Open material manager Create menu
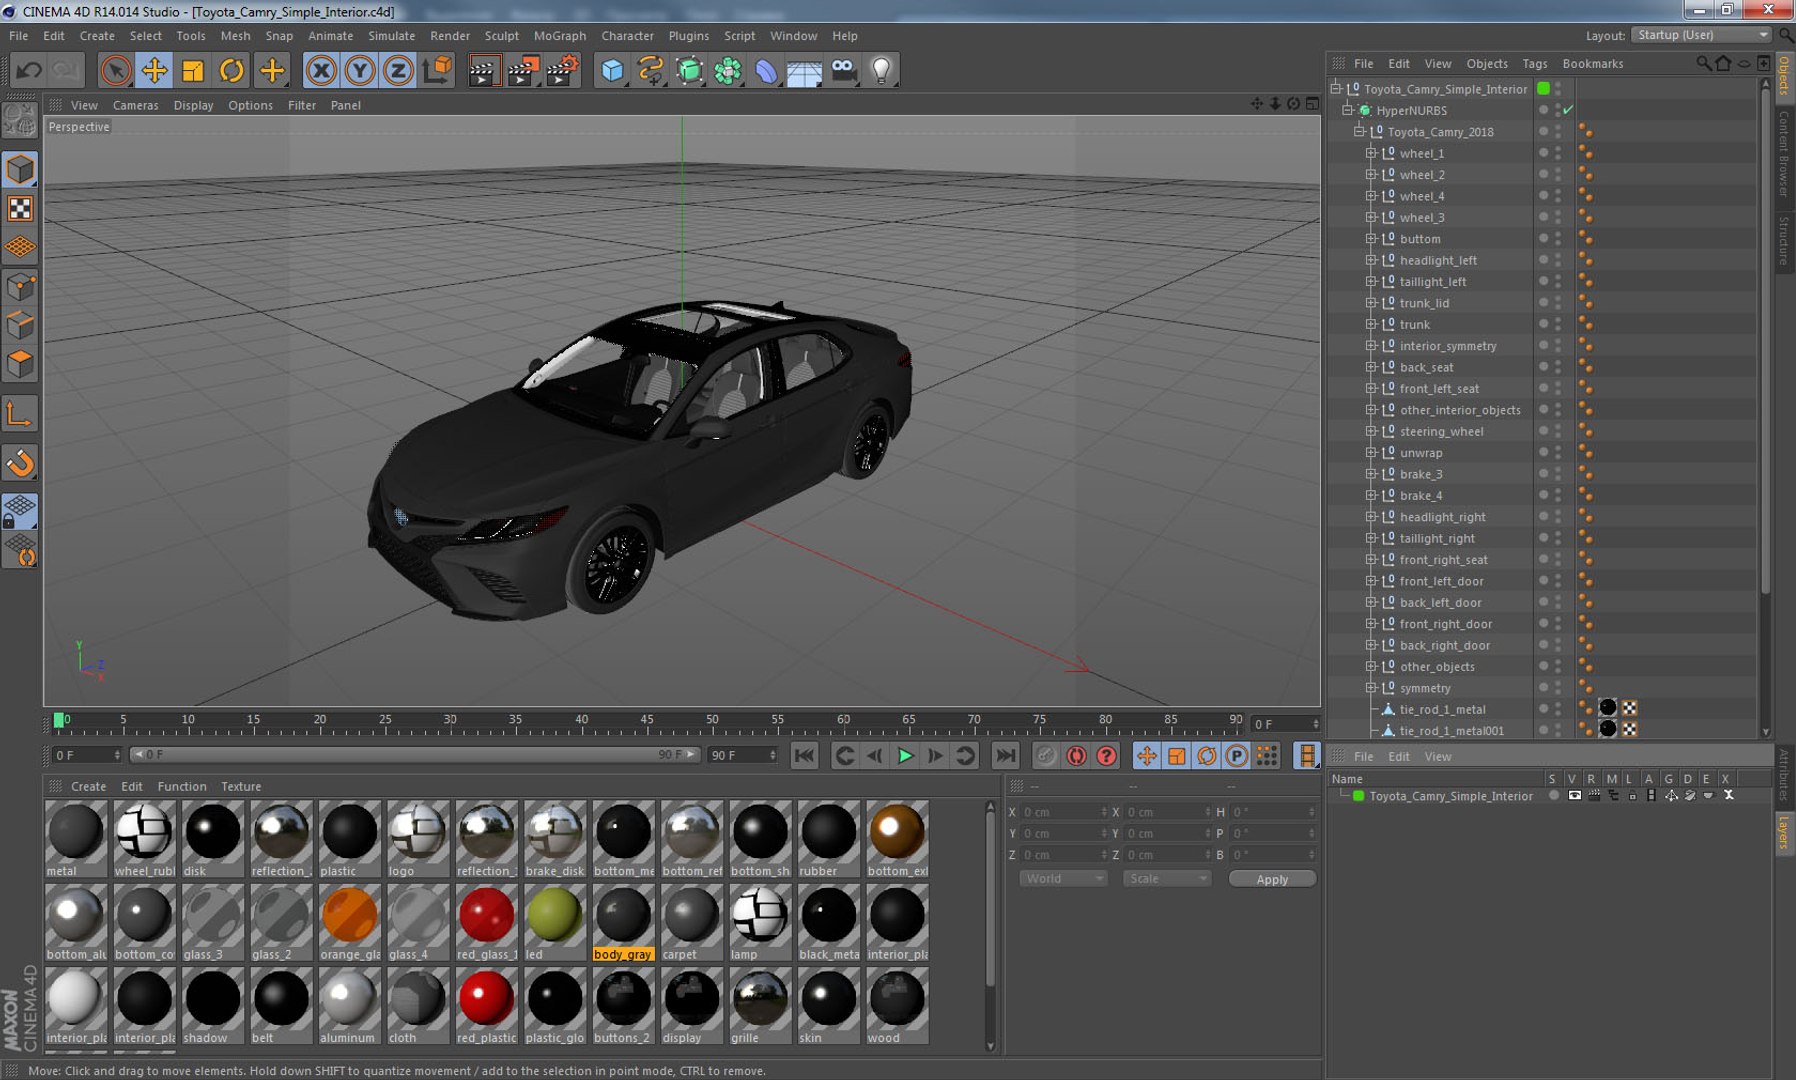 pyautogui.click(x=89, y=787)
